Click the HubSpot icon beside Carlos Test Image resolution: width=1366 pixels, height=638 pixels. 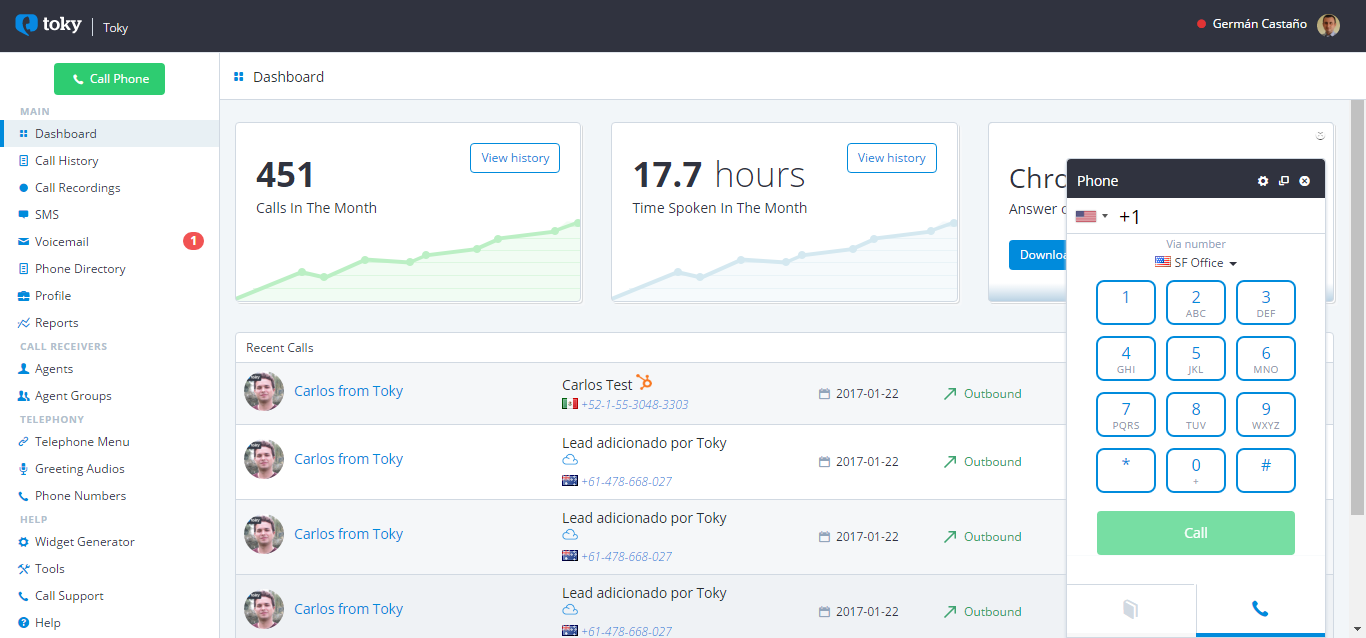click(645, 382)
